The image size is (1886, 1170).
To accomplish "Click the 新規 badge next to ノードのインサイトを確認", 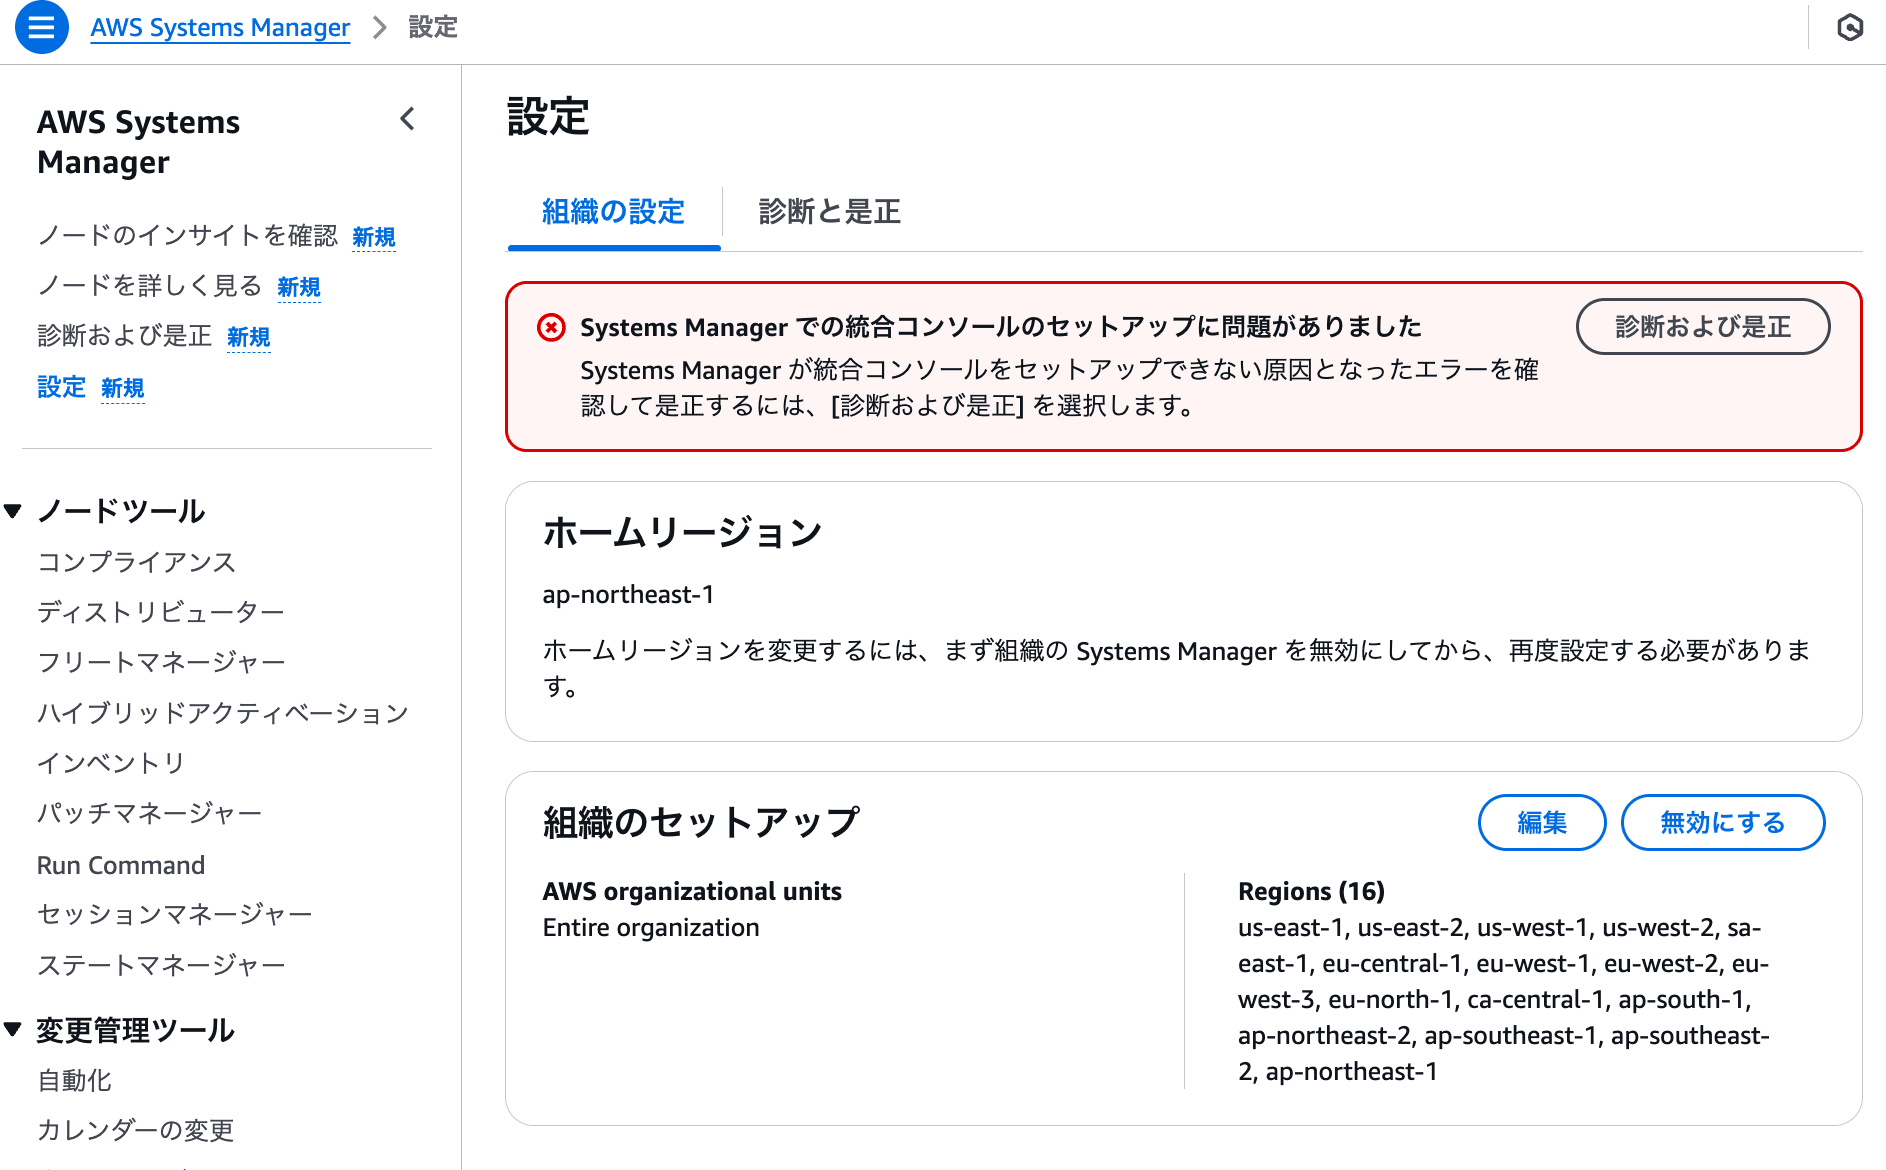I will pyautogui.click(x=374, y=237).
